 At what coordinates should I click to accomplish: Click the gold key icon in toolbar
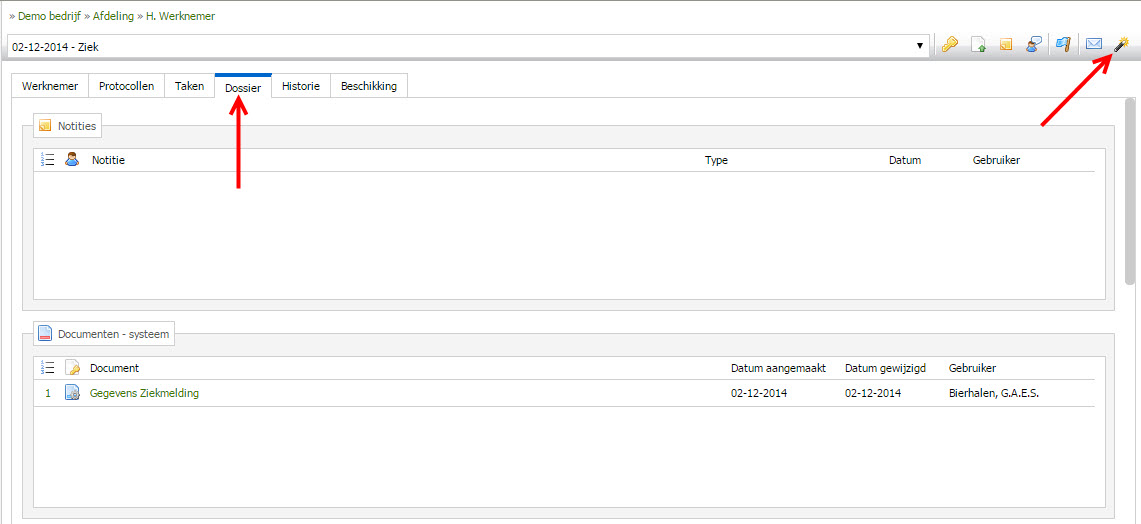[x=949, y=45]
